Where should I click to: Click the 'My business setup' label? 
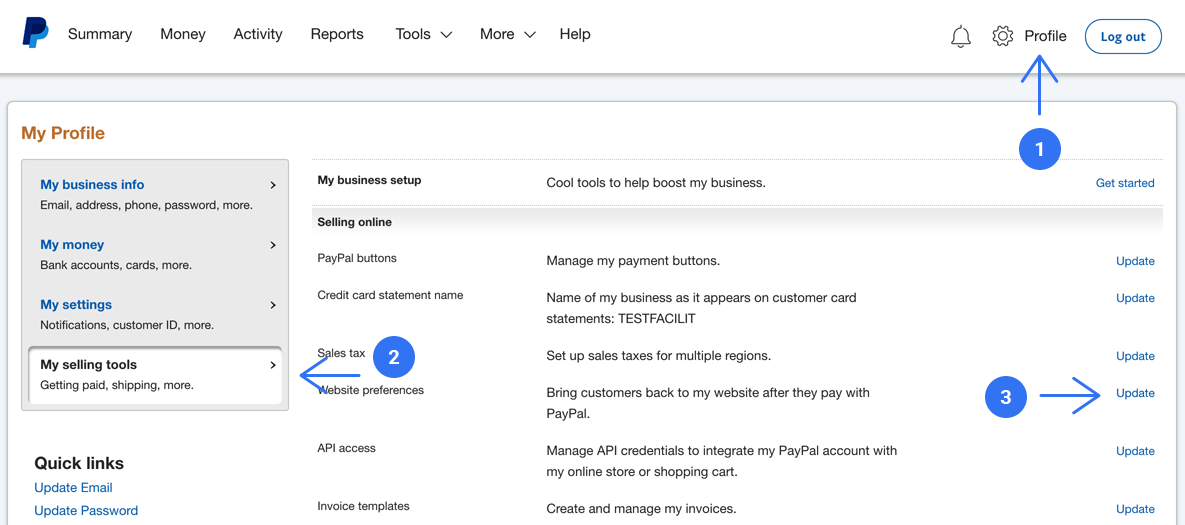point(370,181)
